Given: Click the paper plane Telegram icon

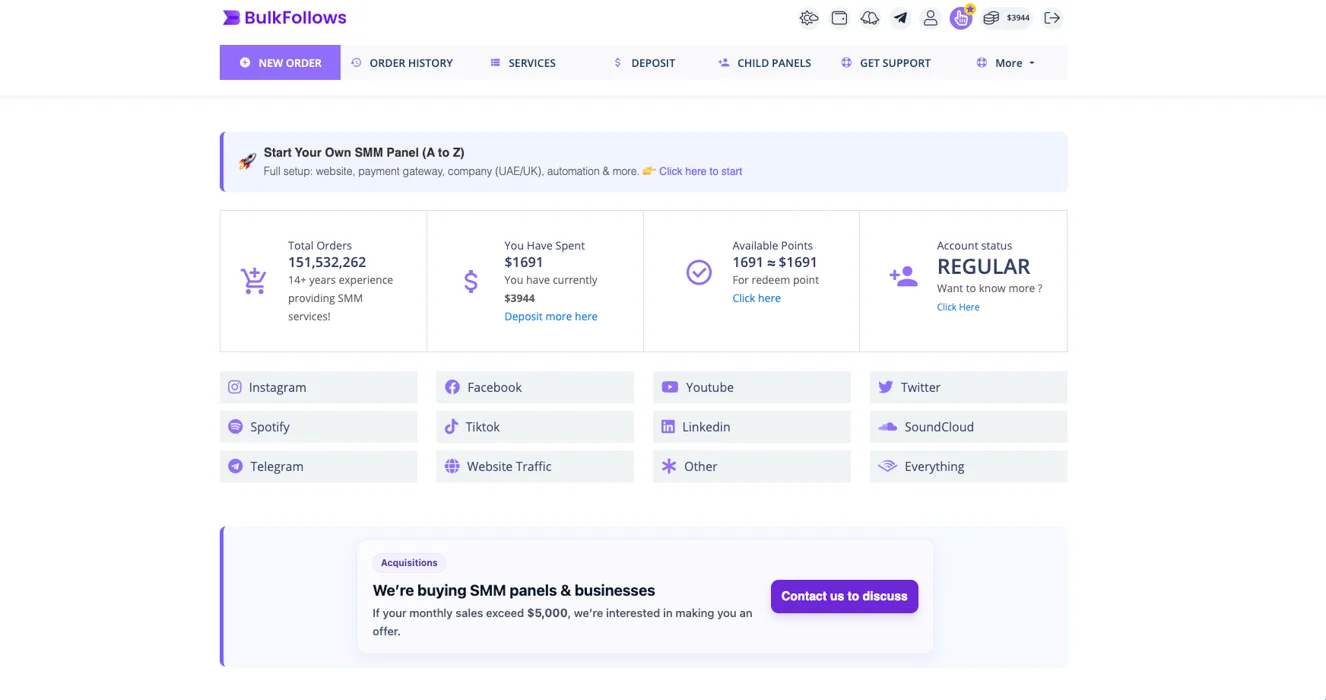Looking at the screenshot, I should 900,18.
